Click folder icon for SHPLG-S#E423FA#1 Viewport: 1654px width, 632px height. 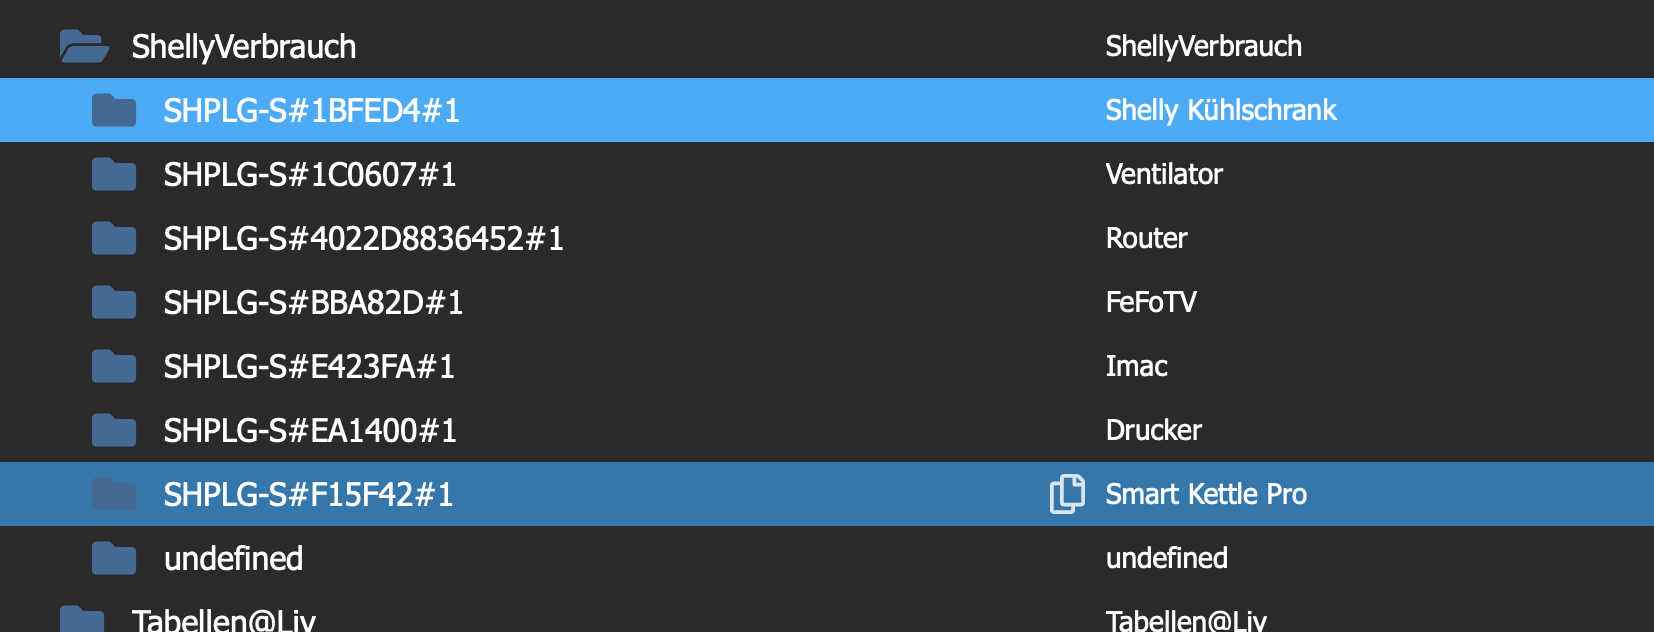(x=114, y=366)
